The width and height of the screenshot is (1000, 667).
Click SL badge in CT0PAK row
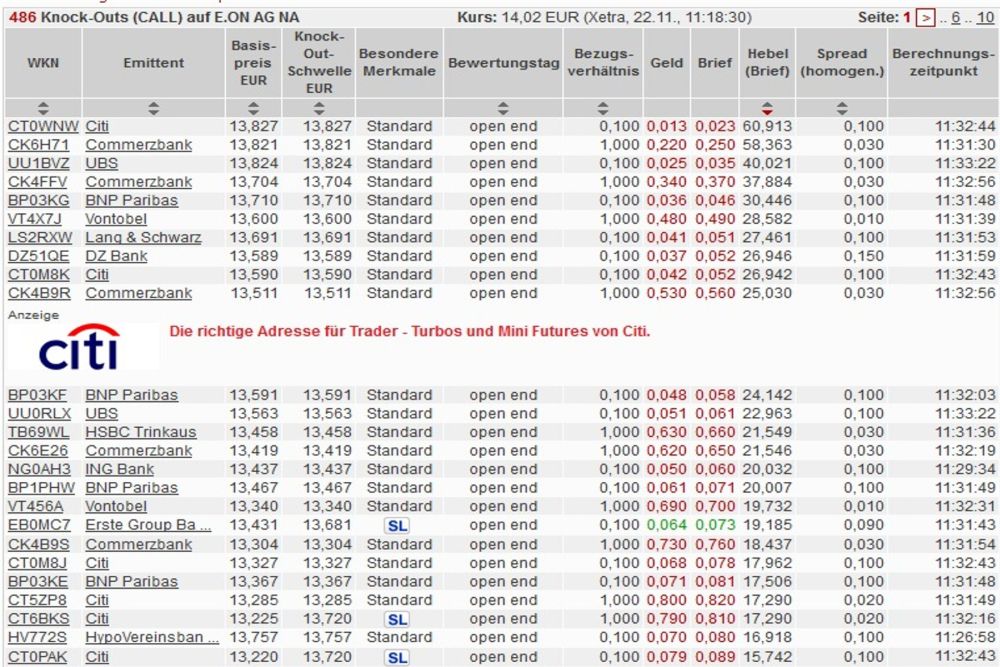(397, 657)
